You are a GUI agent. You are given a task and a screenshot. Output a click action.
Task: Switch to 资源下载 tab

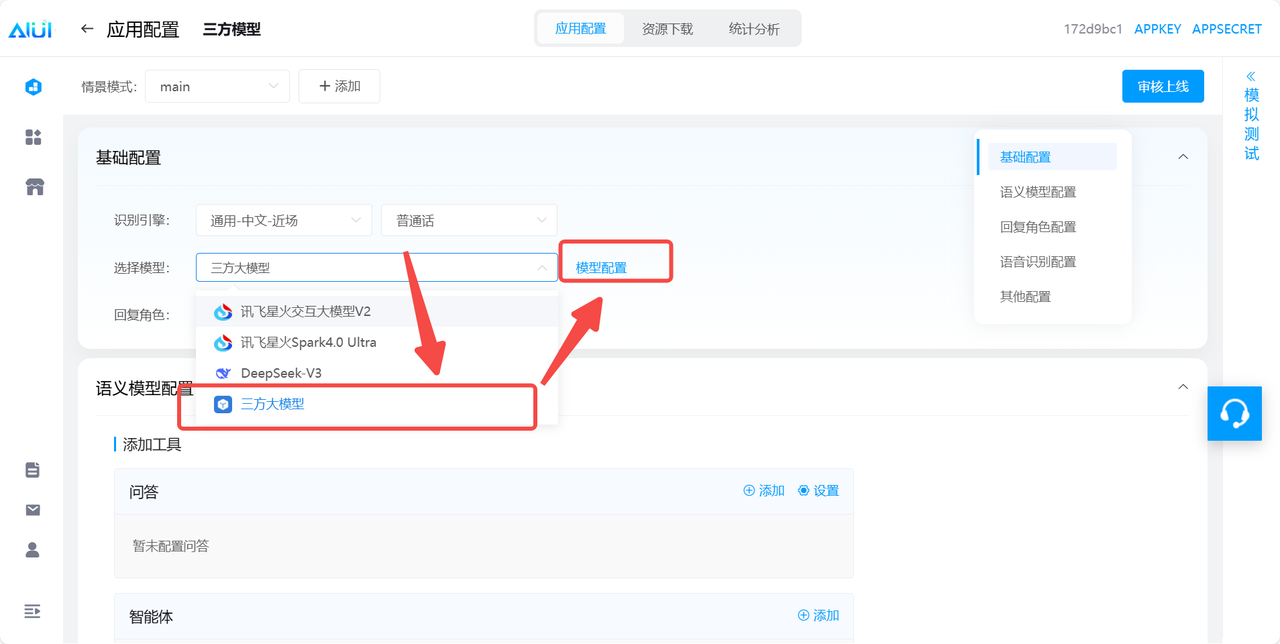(667, 29)
